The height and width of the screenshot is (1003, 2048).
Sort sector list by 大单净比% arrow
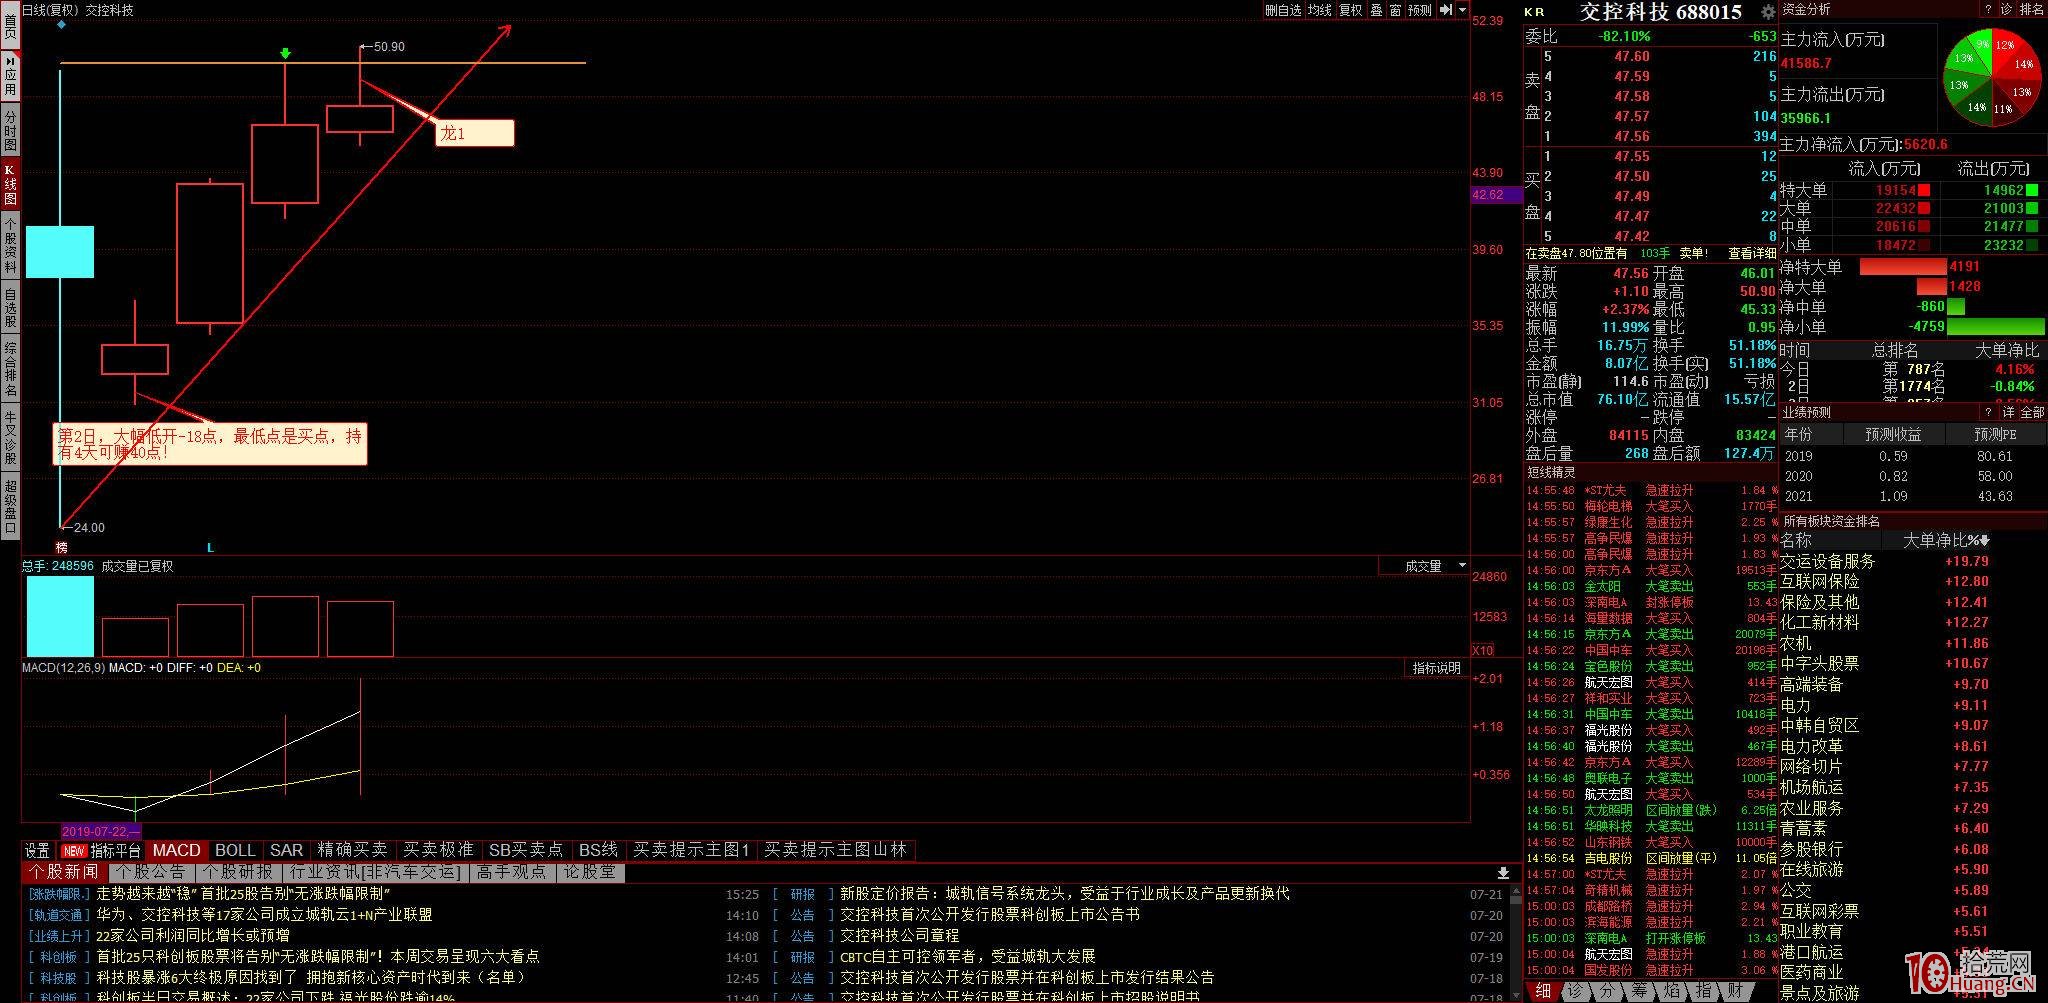pyautogui.click(x=1984, y=541)
